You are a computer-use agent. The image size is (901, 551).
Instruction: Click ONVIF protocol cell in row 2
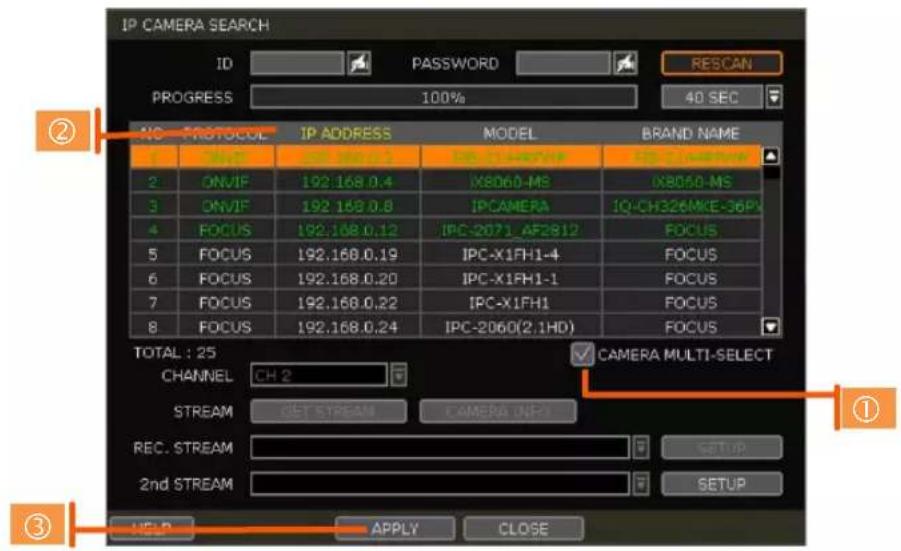226,182
